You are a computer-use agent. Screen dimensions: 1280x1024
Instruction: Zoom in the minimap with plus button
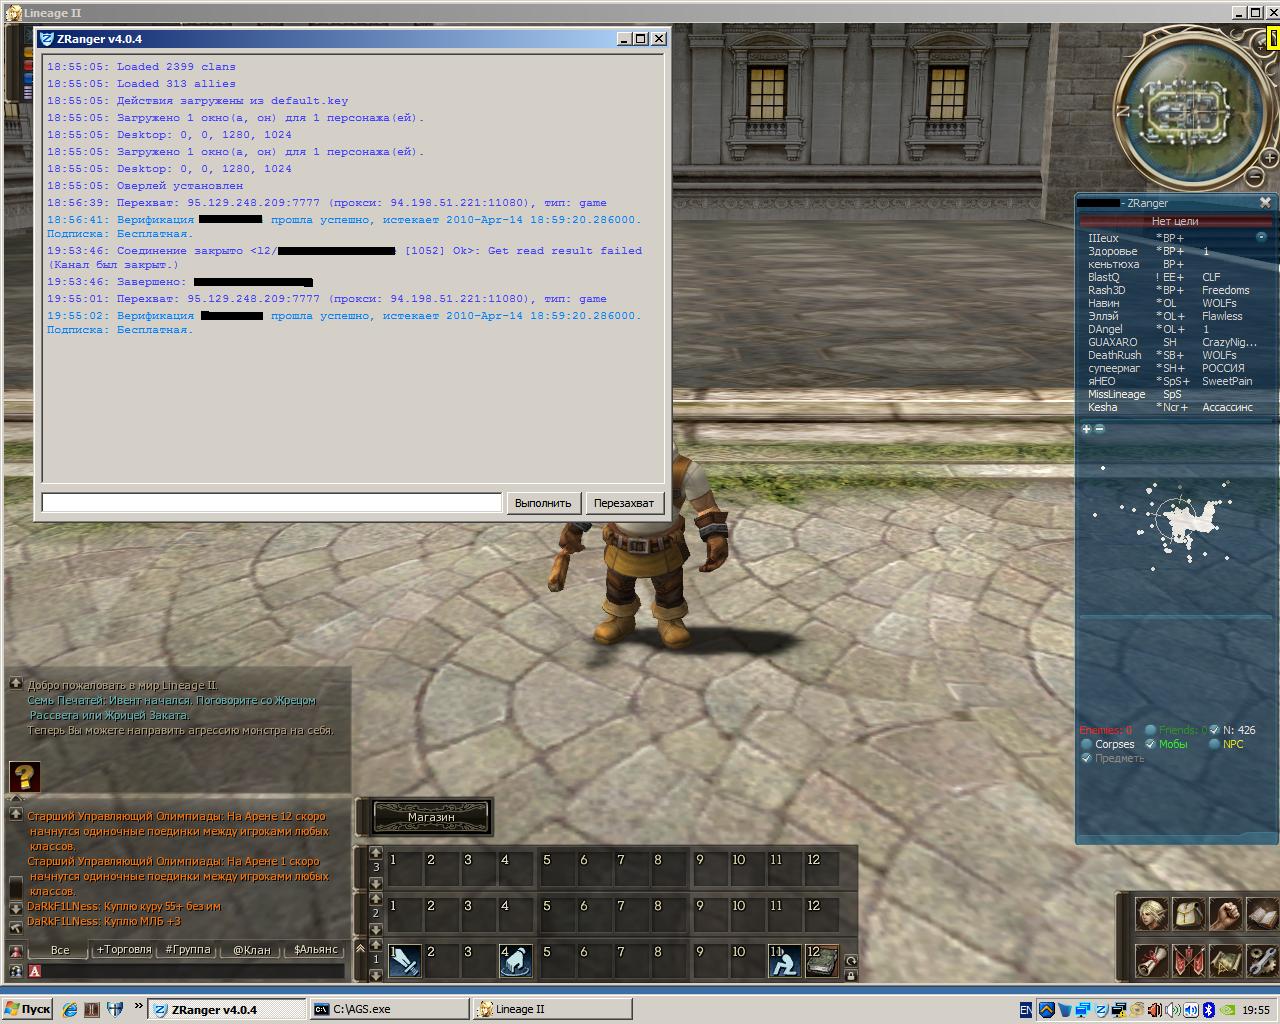(1269, 158)
